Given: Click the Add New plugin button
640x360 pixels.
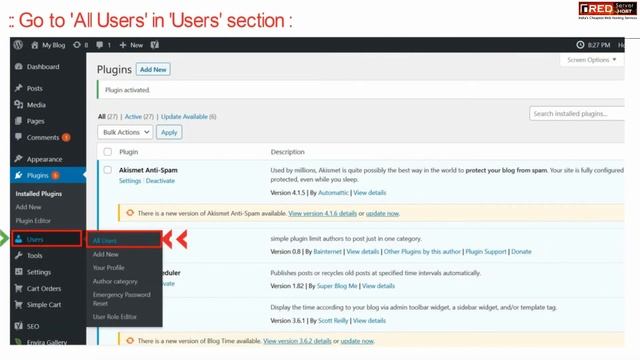Looking at the screenshot, I should coord(153,69).
